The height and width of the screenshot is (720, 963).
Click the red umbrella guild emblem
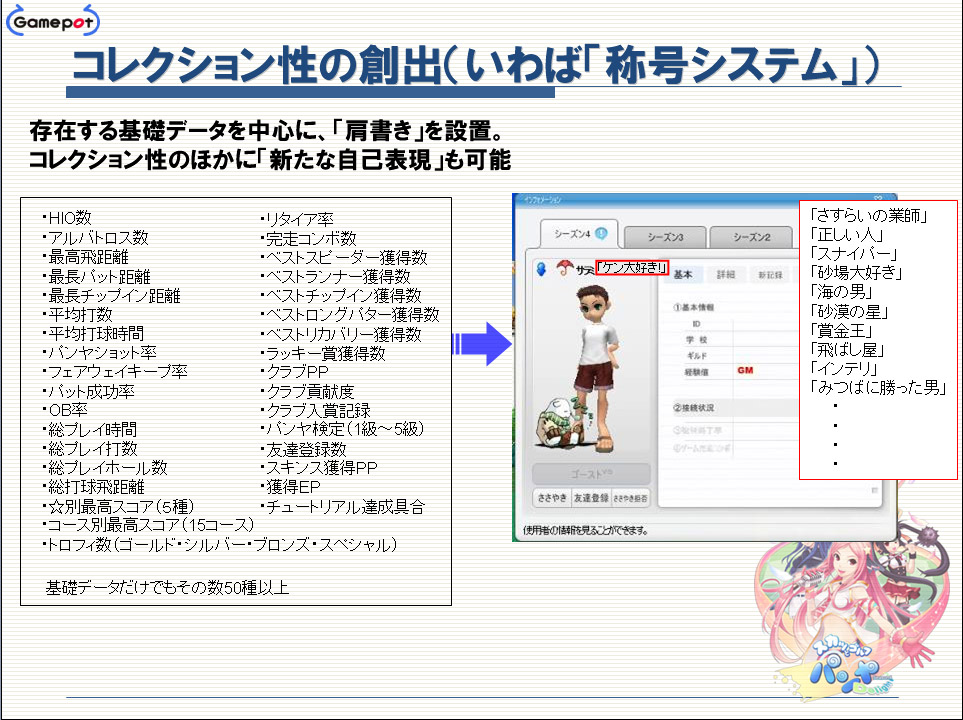coord(565,268)
